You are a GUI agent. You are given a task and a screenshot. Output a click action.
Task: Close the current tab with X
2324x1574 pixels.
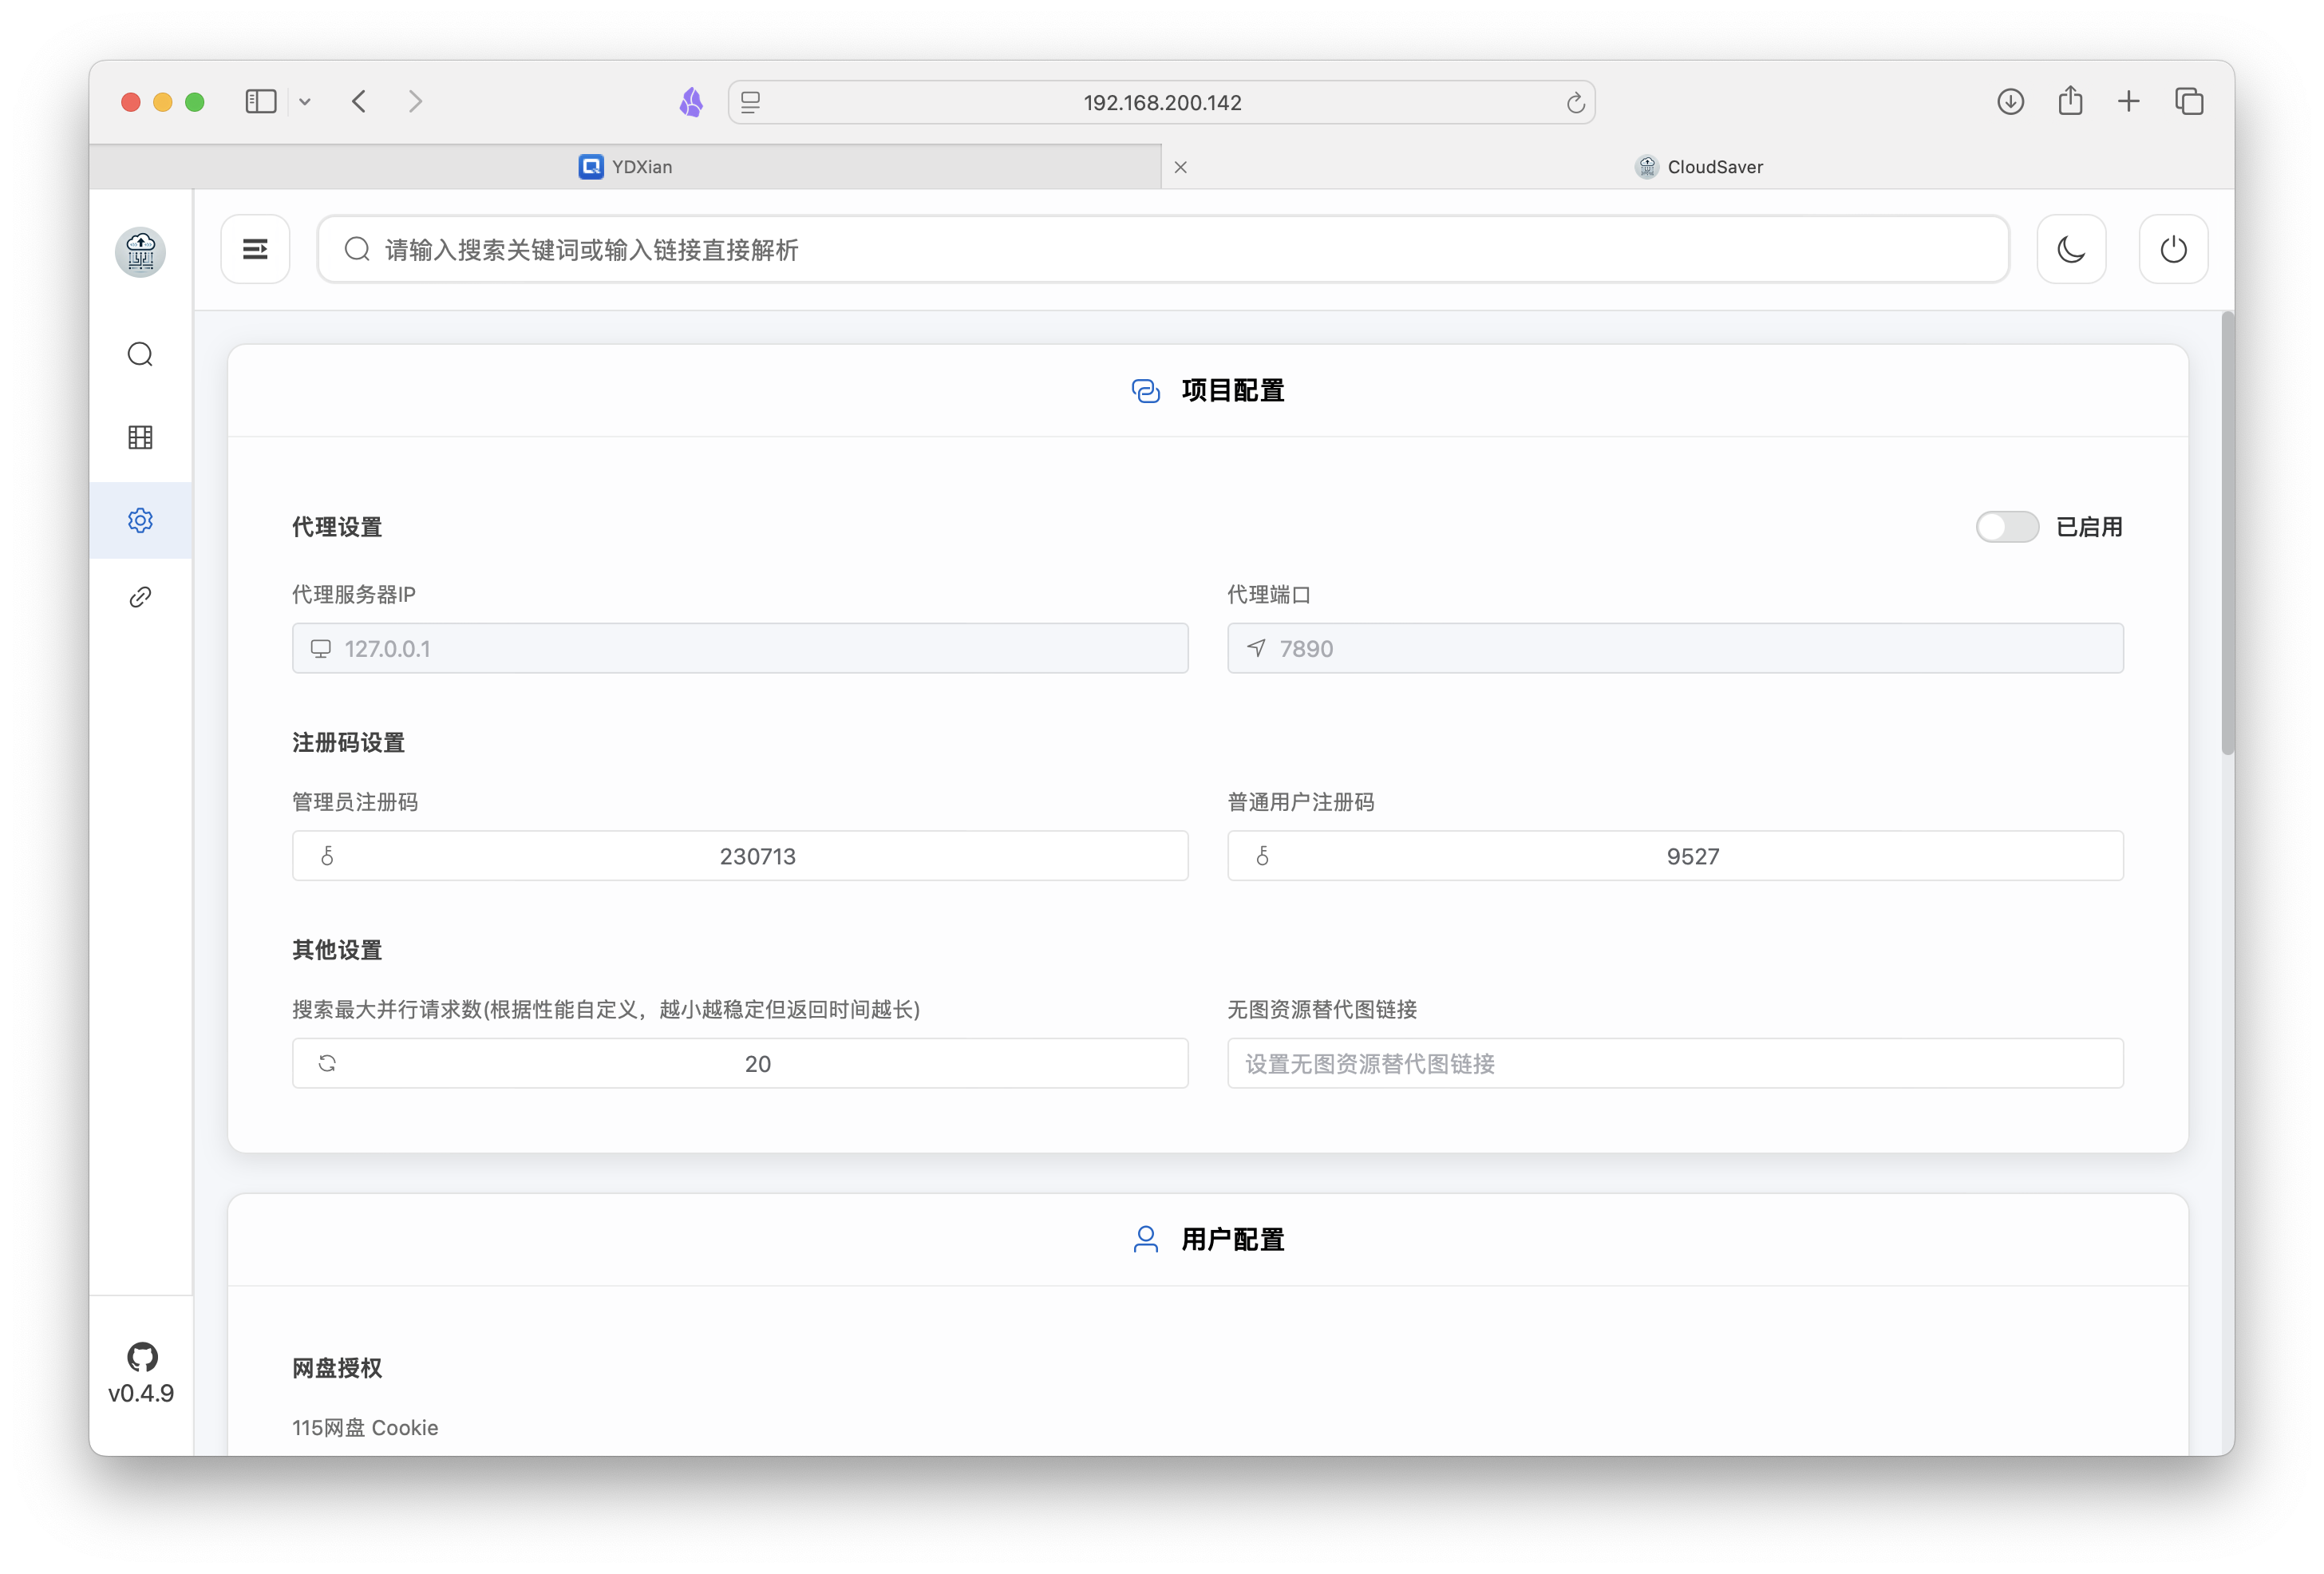(x=1180, y=167)
